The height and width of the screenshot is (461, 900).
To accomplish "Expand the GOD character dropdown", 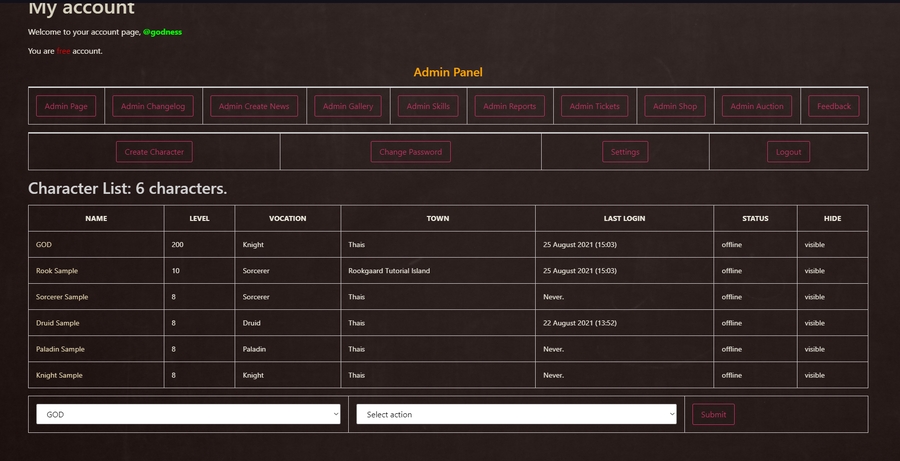I will [188, 414].
